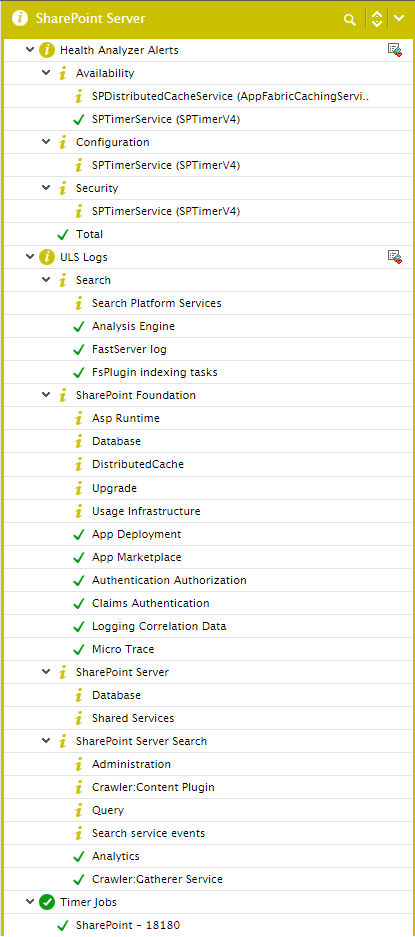Click the ULS Logs info circle icon
Screen dimensions: 415x937
point(47,258)
